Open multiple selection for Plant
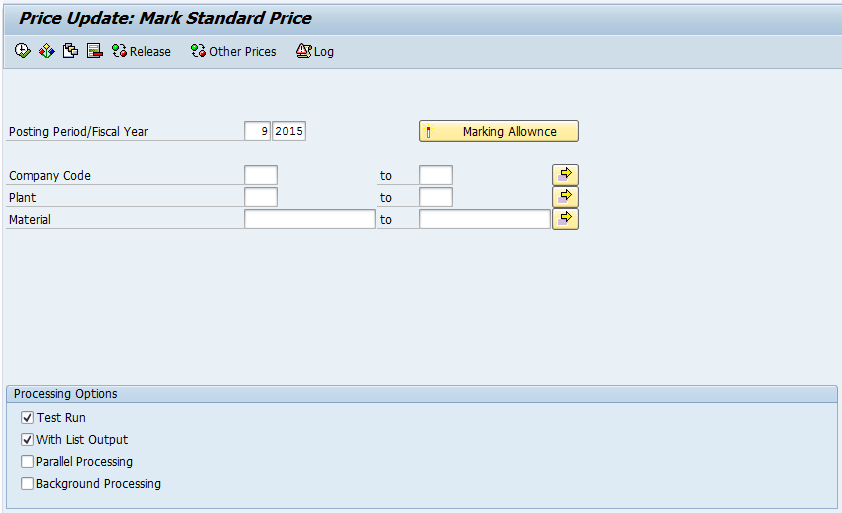842x513 pixels. click(x=565, y=197)
